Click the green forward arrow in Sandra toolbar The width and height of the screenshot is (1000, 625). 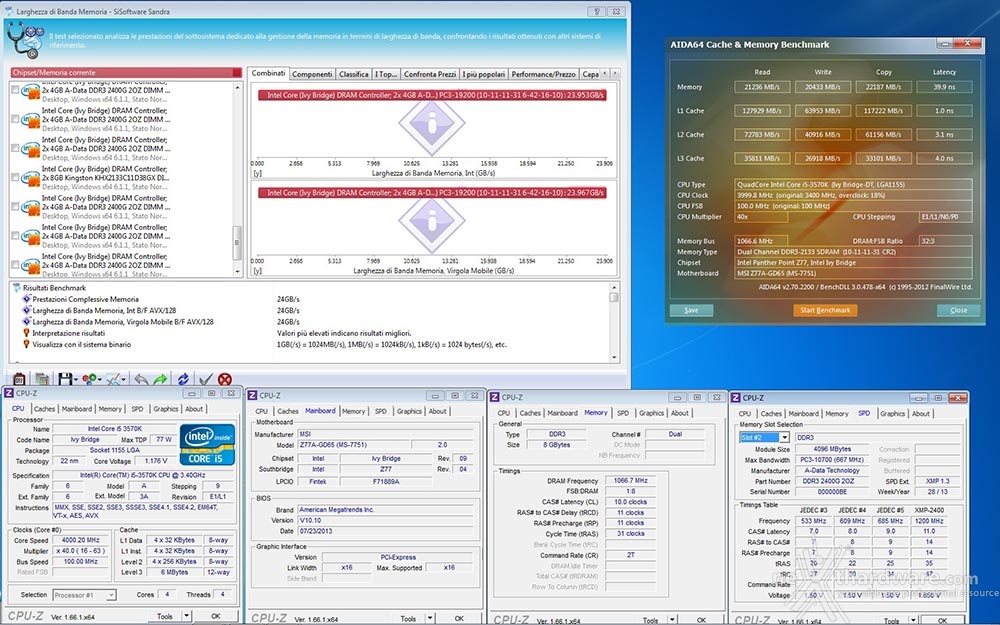click(160, 379)
